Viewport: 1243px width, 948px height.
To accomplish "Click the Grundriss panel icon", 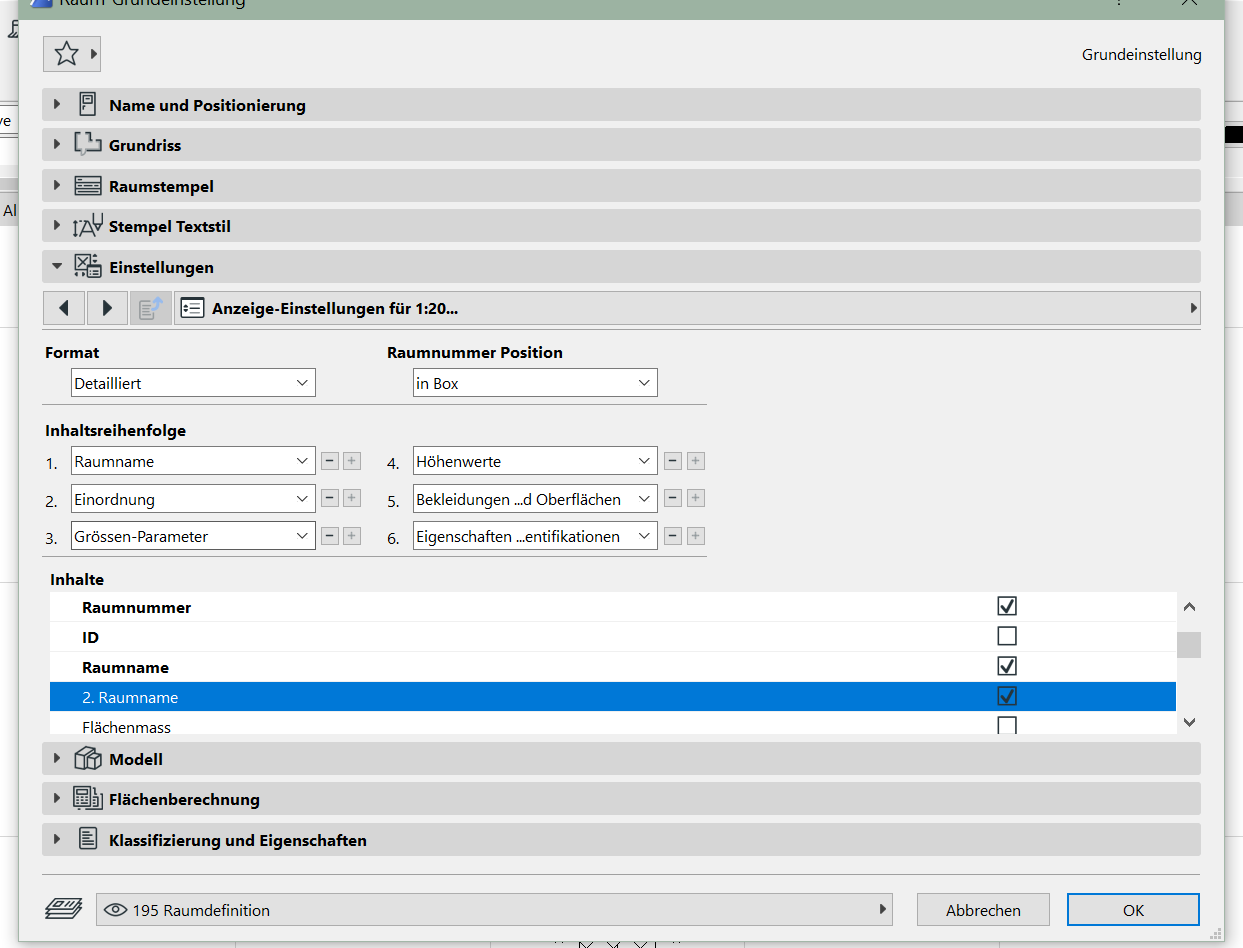I will click(88, 145).
